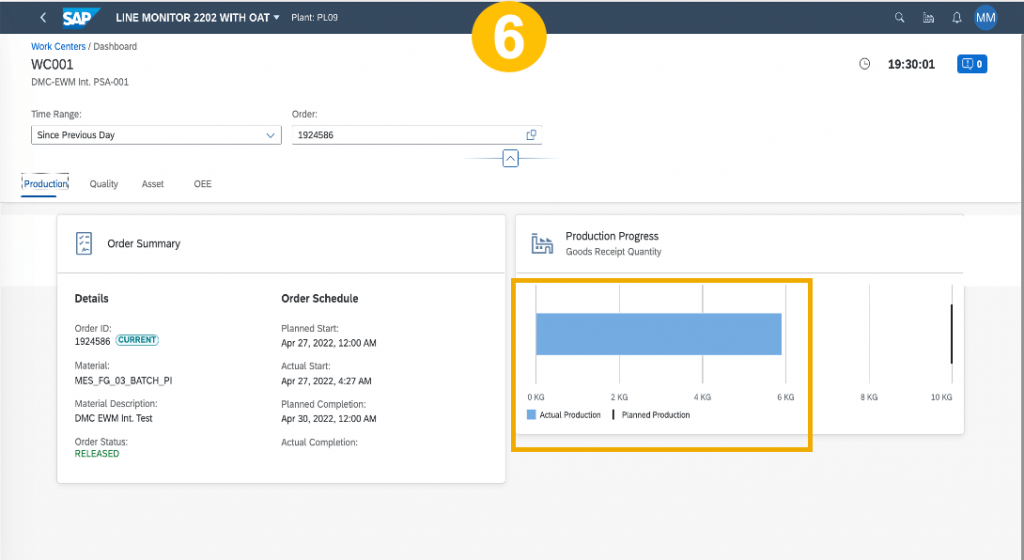Toggle the Actual Production legend item

pos(564,414)
